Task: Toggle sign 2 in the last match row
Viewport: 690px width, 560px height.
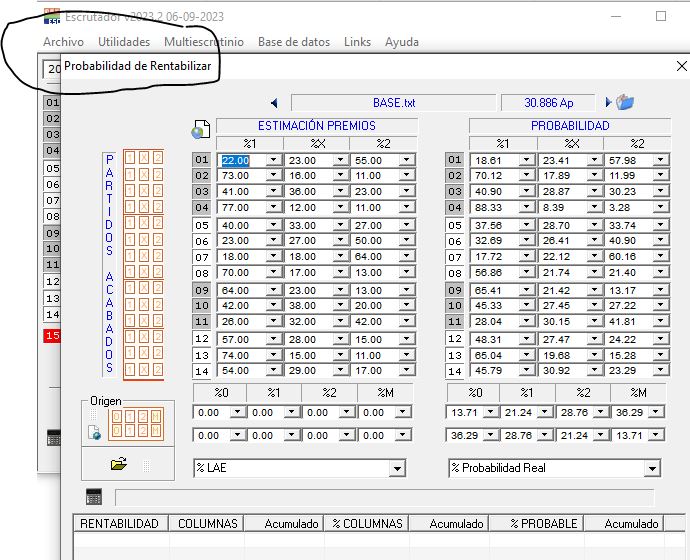Action: coord(158,369)
